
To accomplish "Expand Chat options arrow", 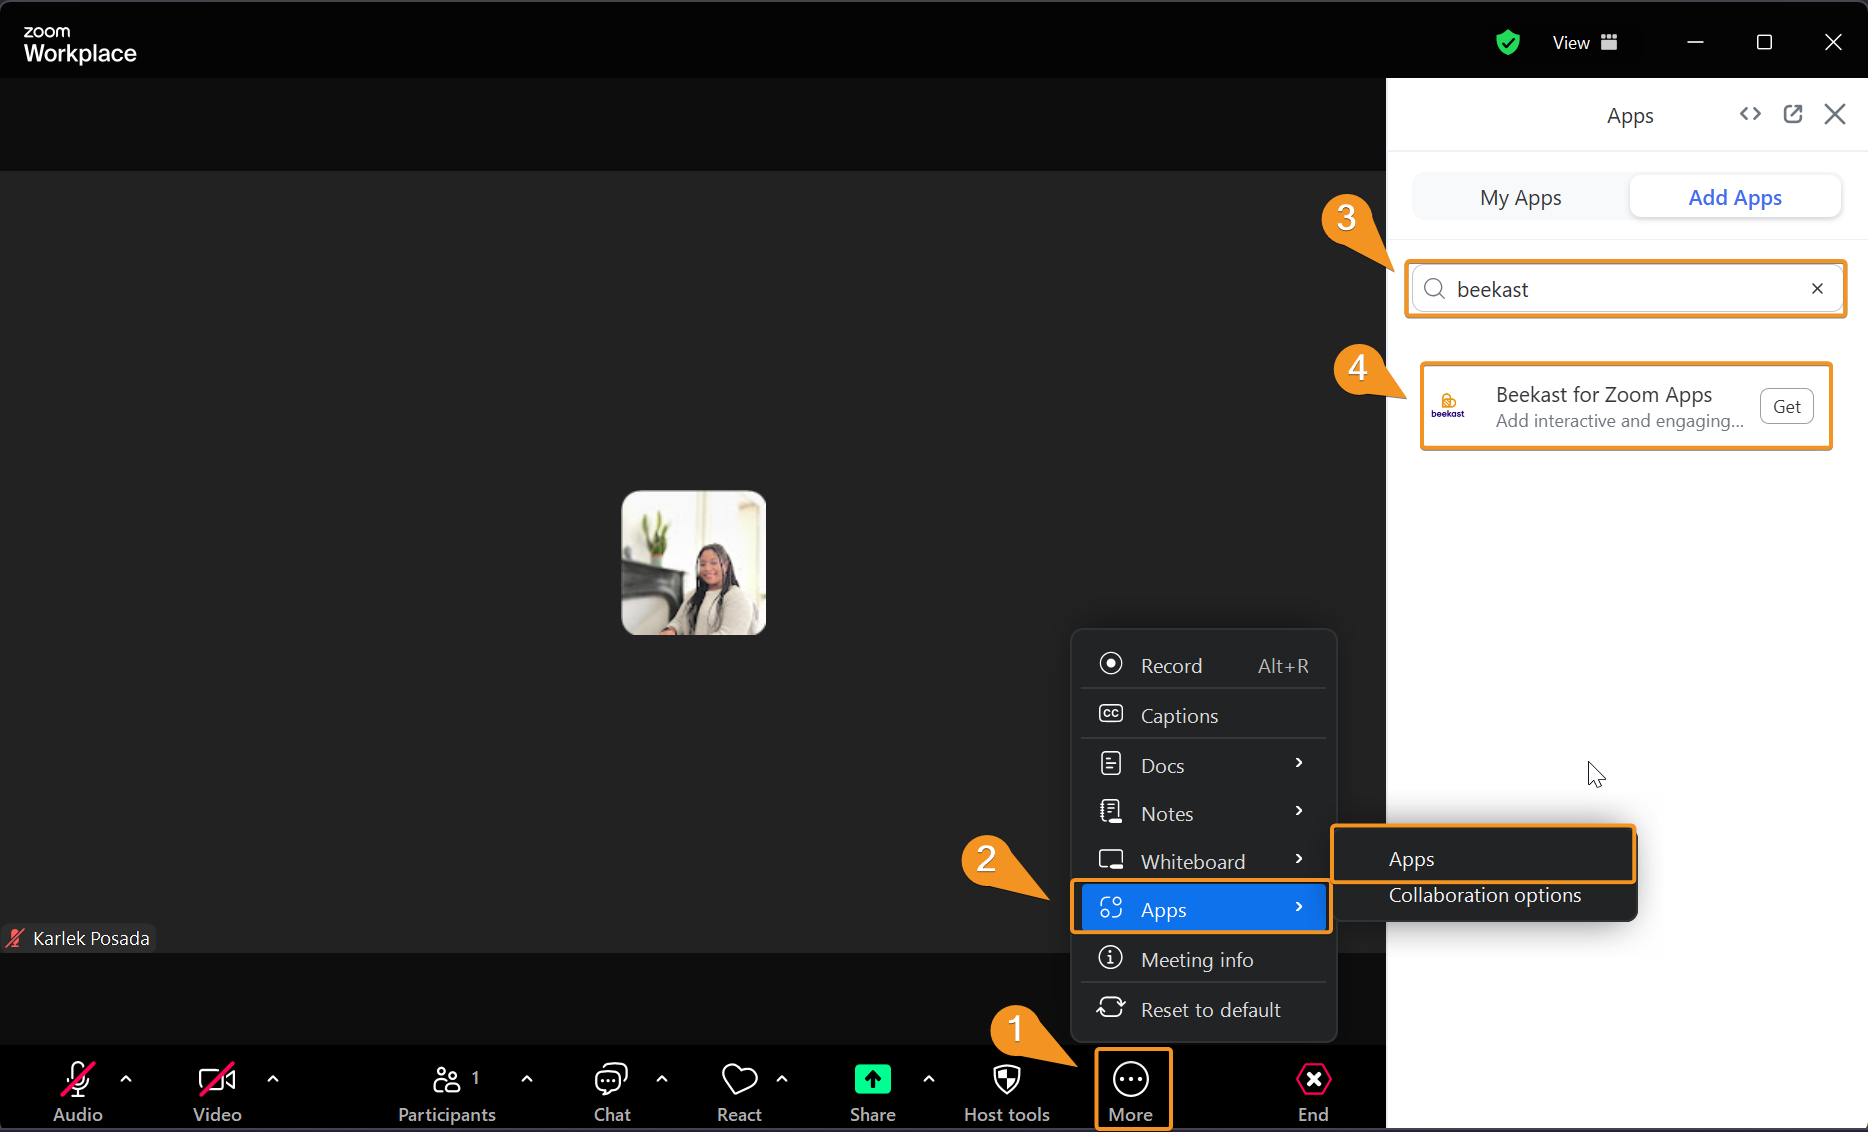I will [662, 1079].
